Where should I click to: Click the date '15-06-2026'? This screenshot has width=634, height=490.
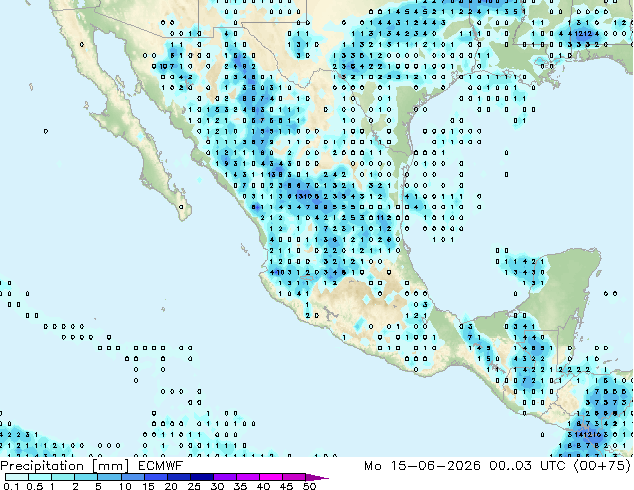(x=435, y=466)
